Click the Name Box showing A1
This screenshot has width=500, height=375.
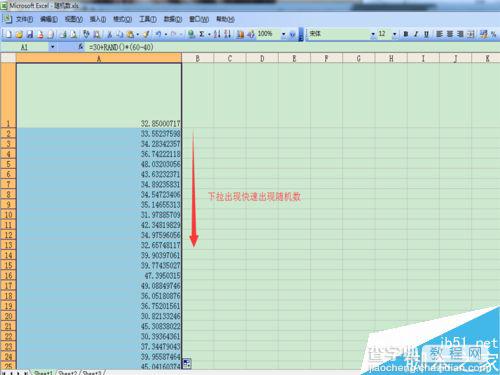25,47
